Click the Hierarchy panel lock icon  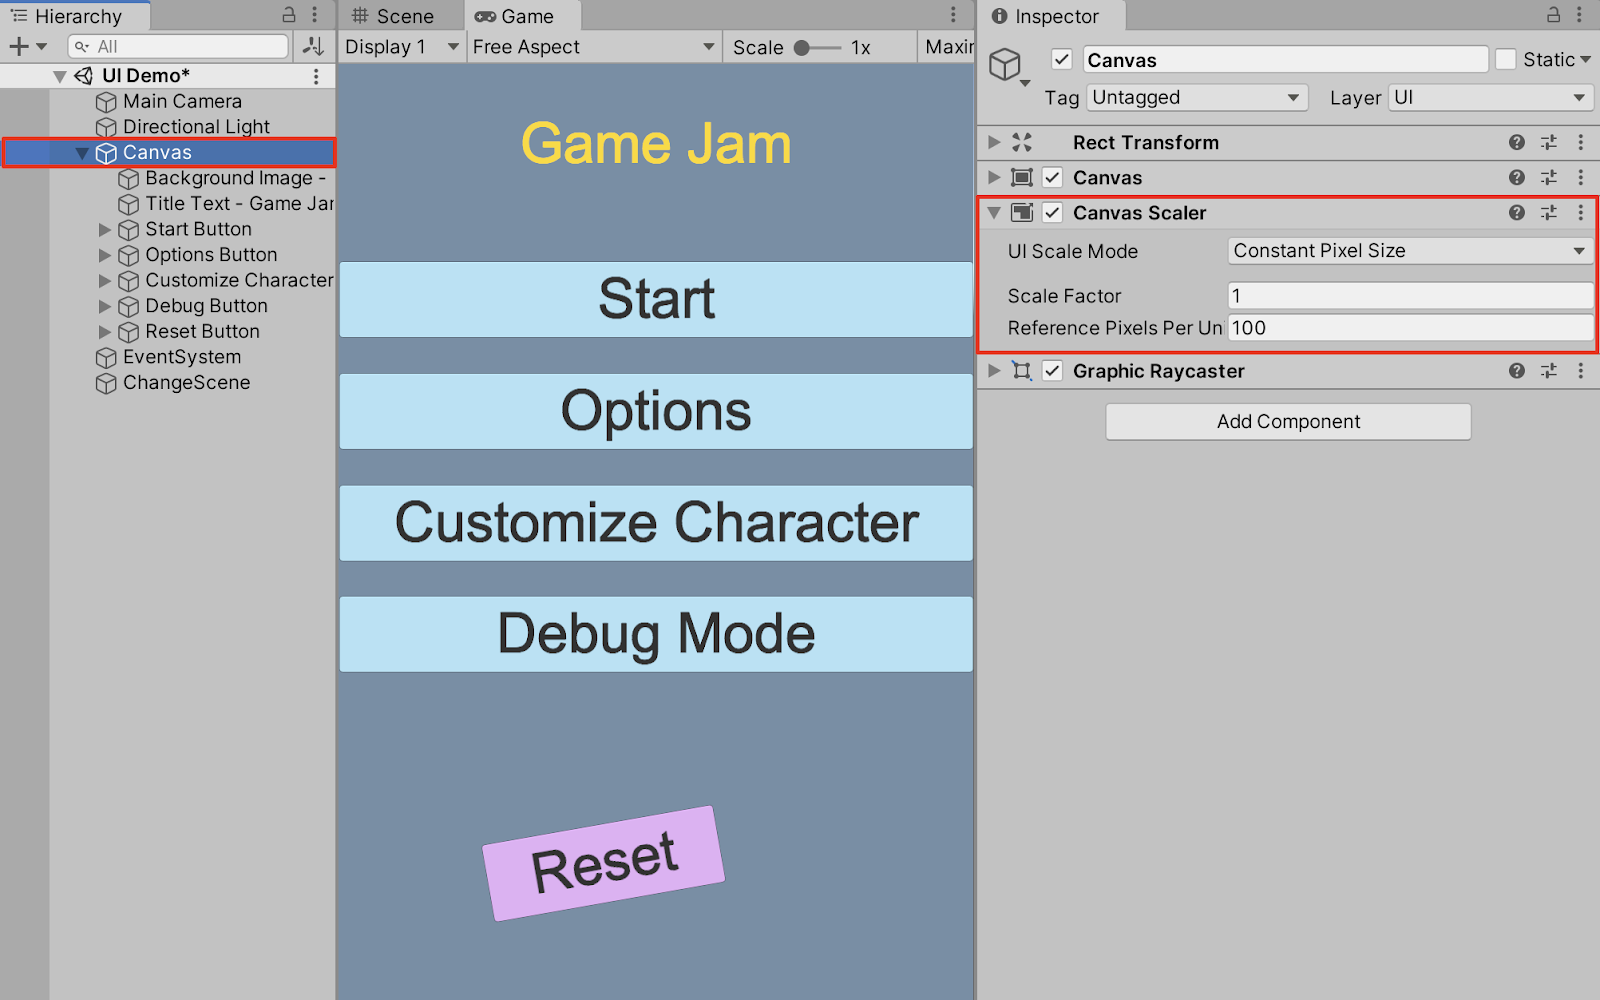tap(289, 15)
